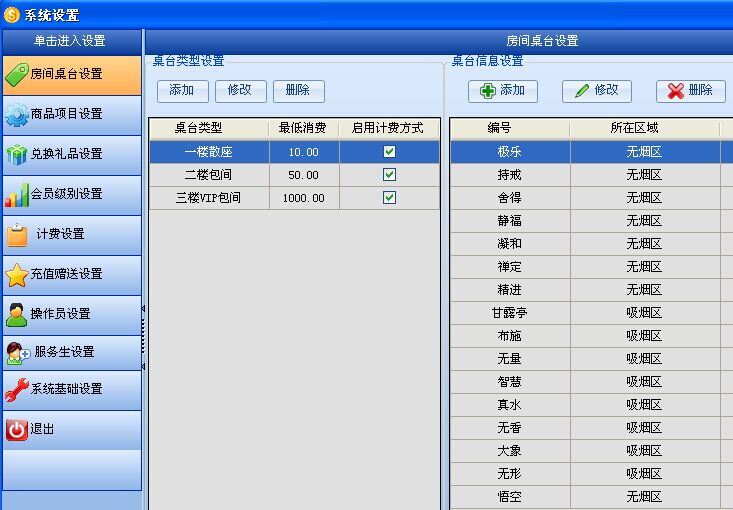Toggle billing checkbox for 一楼散座
The image size is (733, 510).
pyautogui.click(x=389, y=152)
